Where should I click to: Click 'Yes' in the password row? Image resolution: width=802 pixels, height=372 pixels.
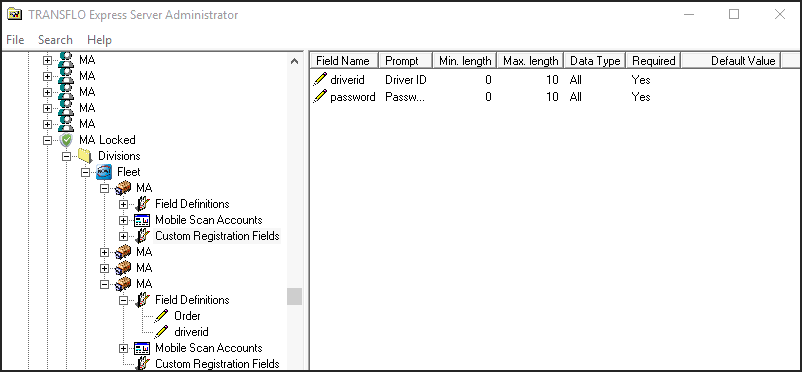(641, 97)
